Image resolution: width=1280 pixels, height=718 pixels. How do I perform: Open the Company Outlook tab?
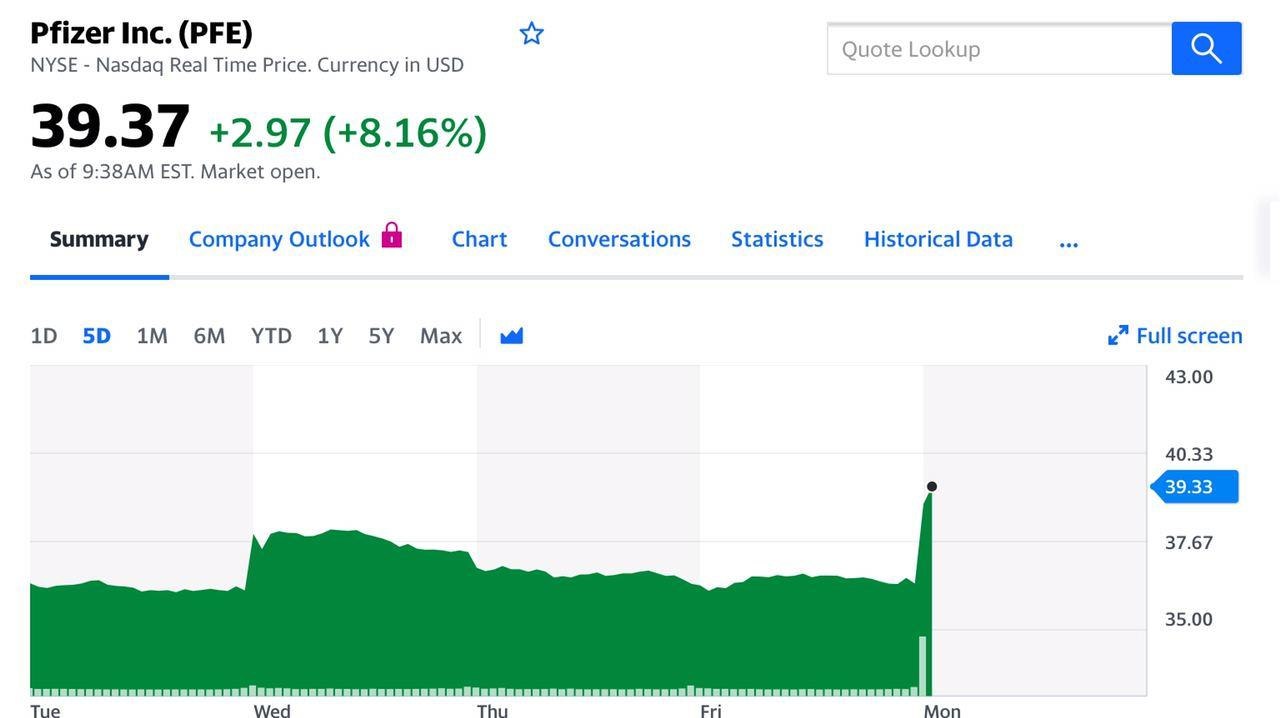(x=279, y=239)
